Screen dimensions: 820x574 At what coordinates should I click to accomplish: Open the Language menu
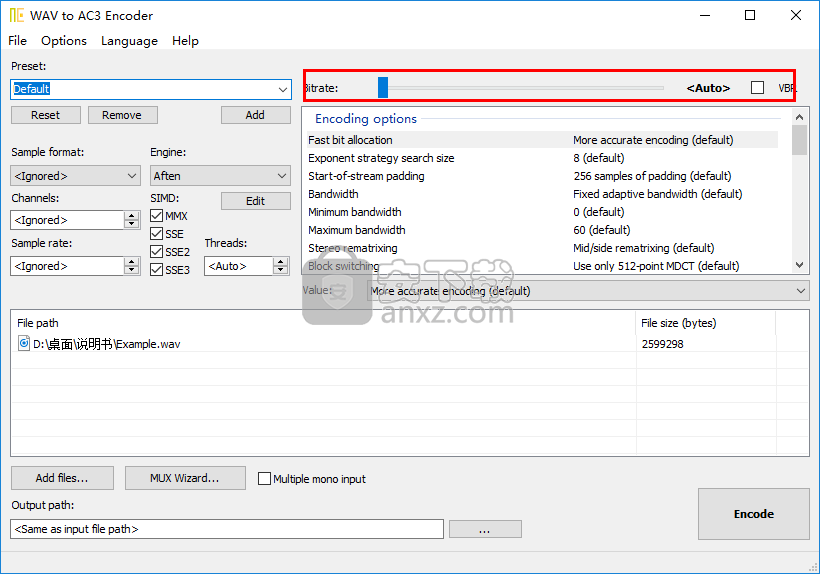129,41
